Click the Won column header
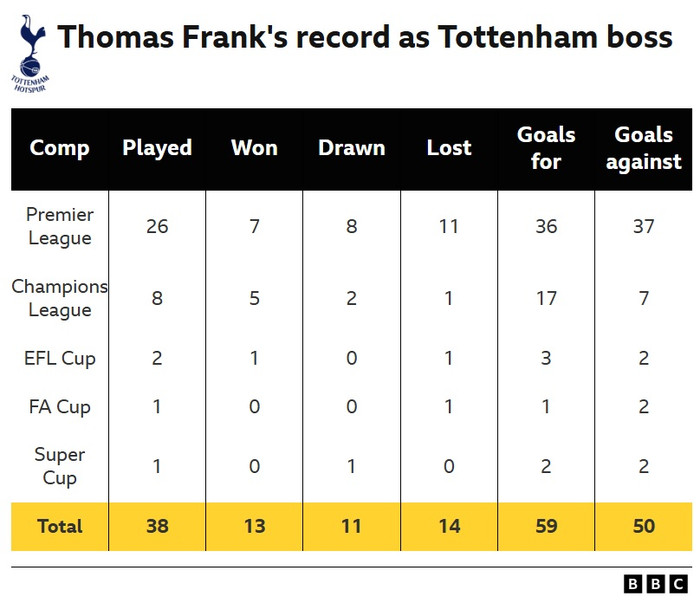The image size is (700, 616). pyautogui.click(x=254, y=148)
